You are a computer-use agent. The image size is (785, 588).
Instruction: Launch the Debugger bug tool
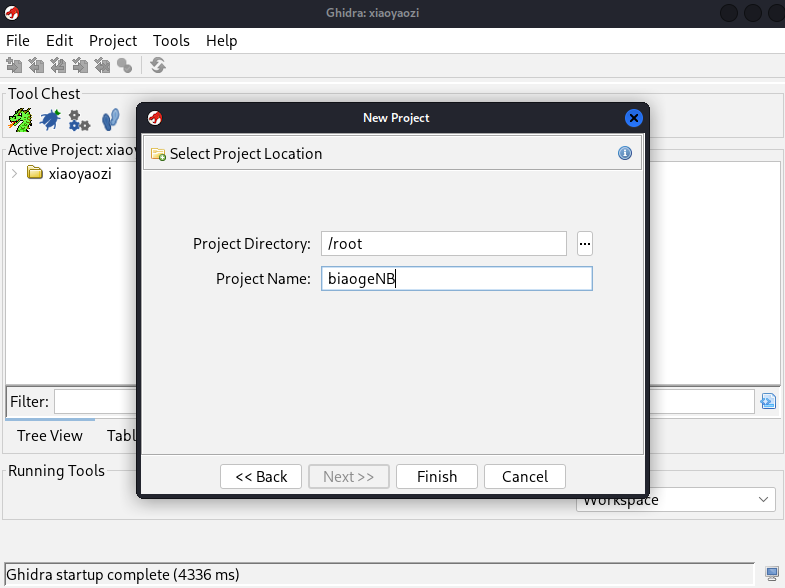pyautogui.click(x=50, y=120)
